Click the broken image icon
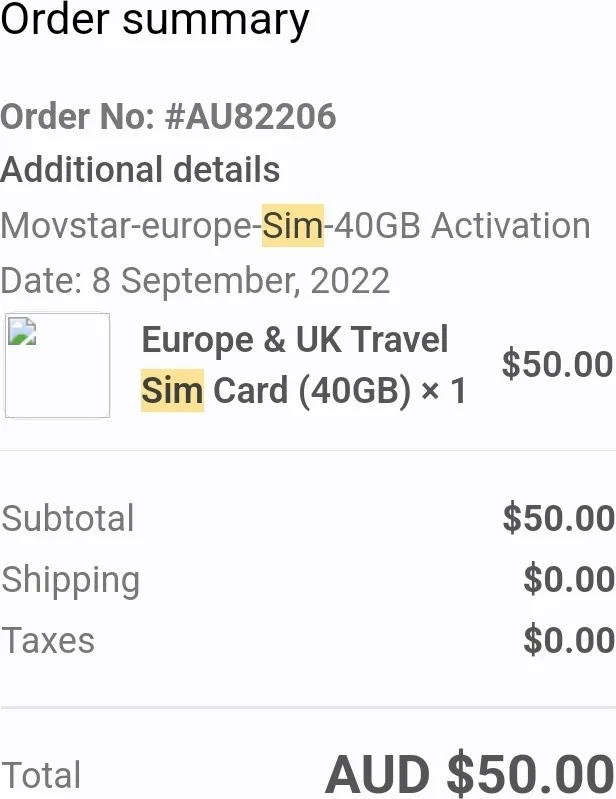The height and width of the screenshot is (799, 616). click(22, 331)
